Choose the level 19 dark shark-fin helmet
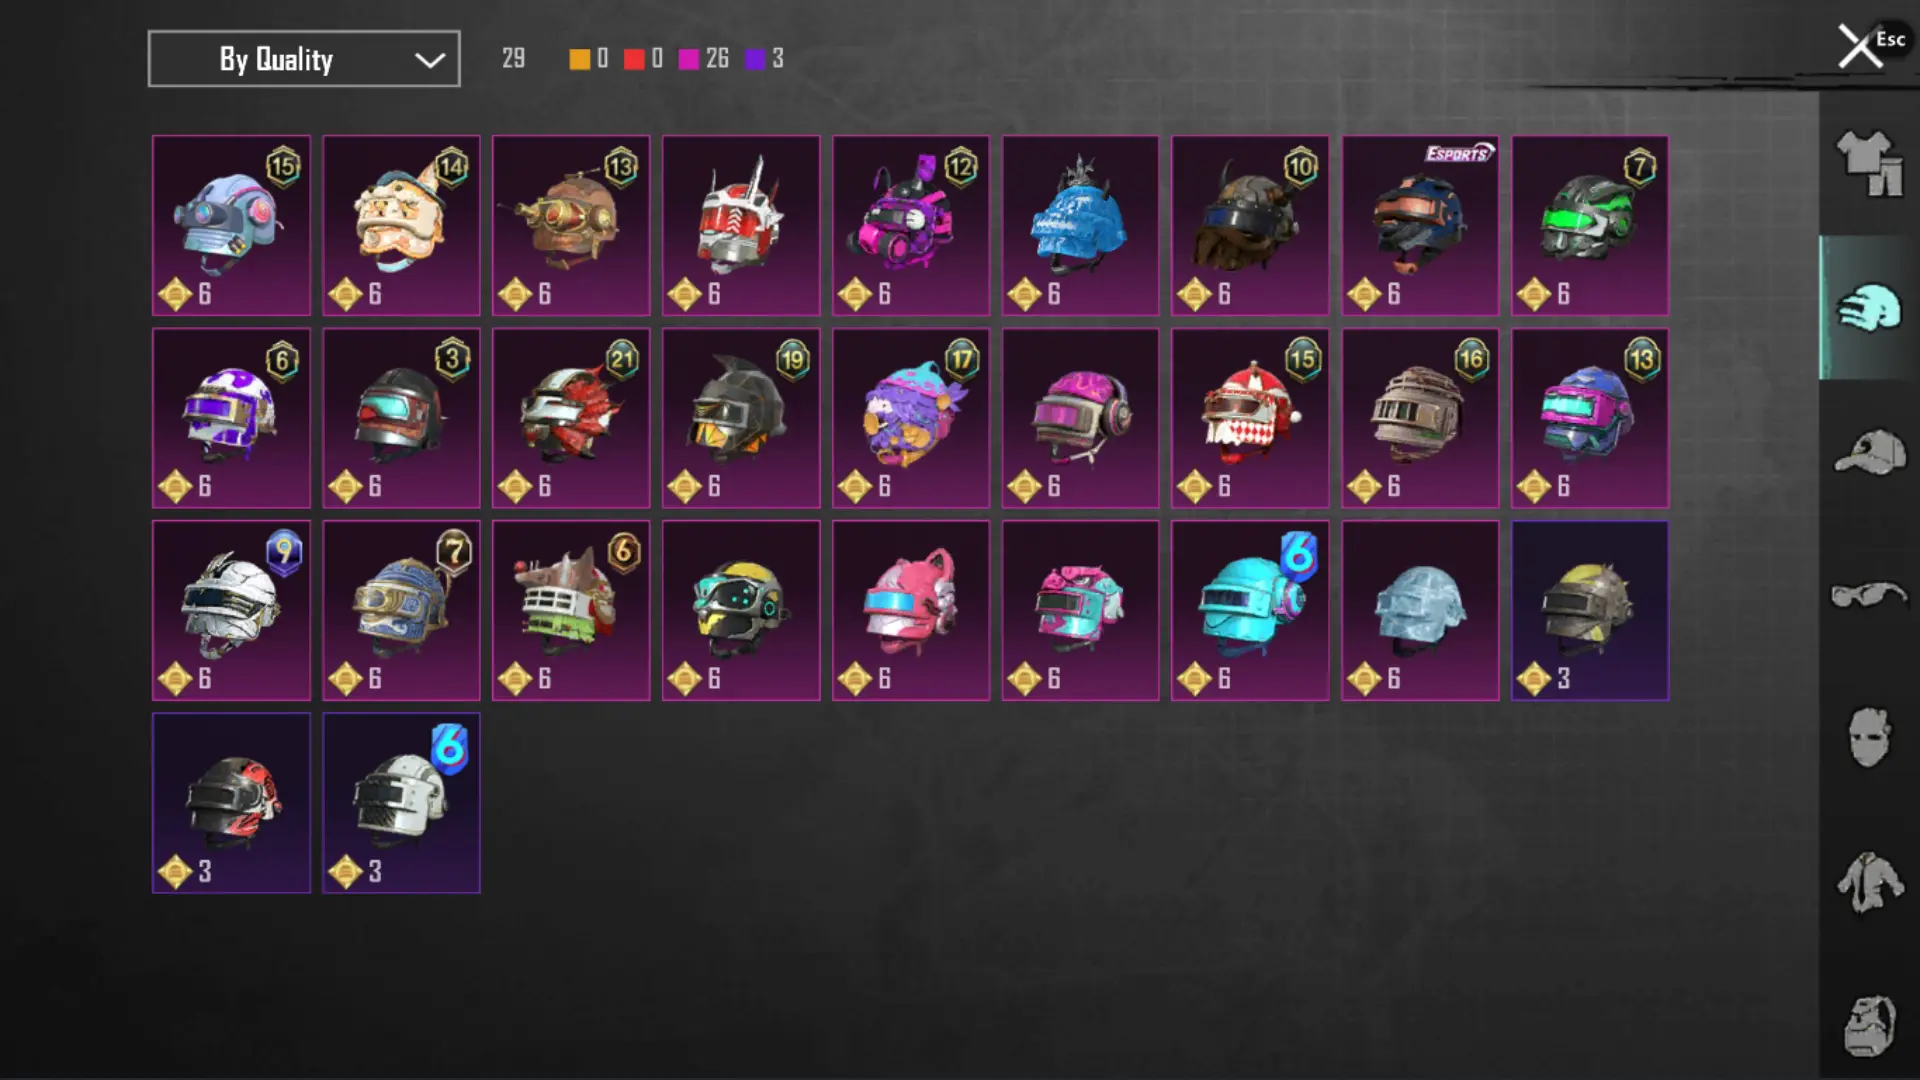The height and width of the screenshot is (1080, 1920). (741, 418)
